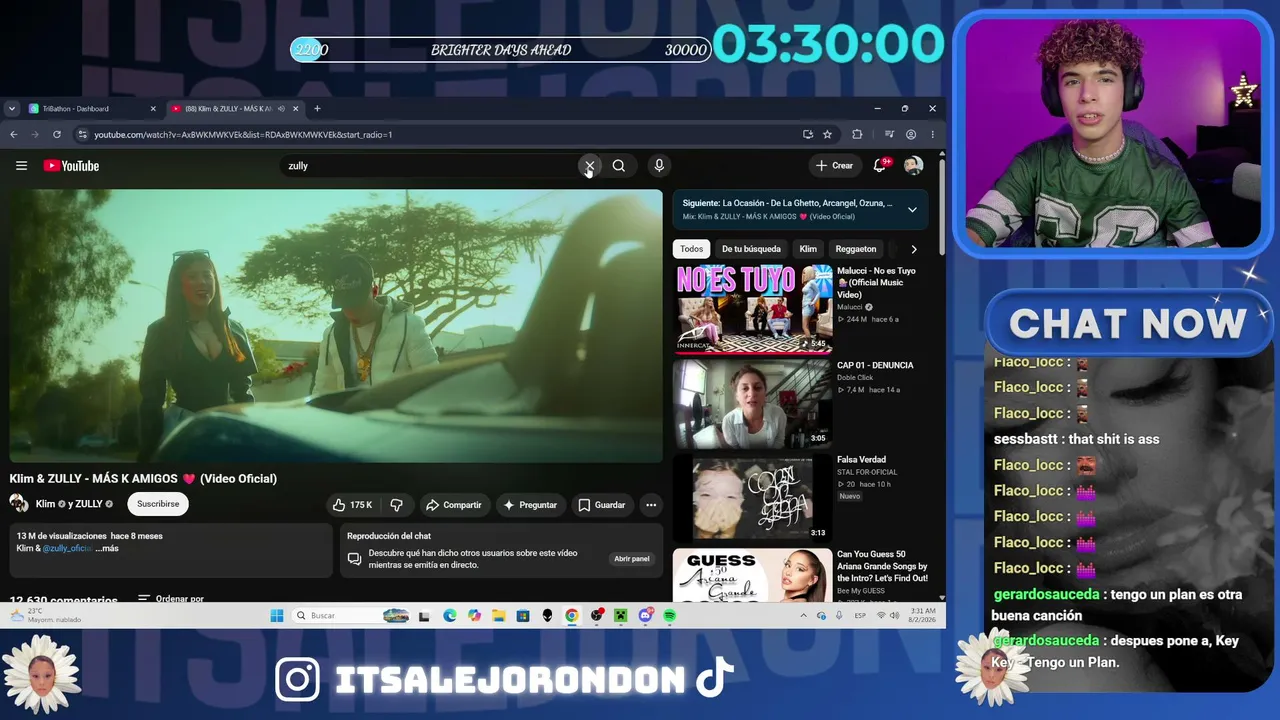This screenshot has width=1280, height=720.
Task: Open the Minecraft creeper taskbar icon
Action: tap(621, 615)
